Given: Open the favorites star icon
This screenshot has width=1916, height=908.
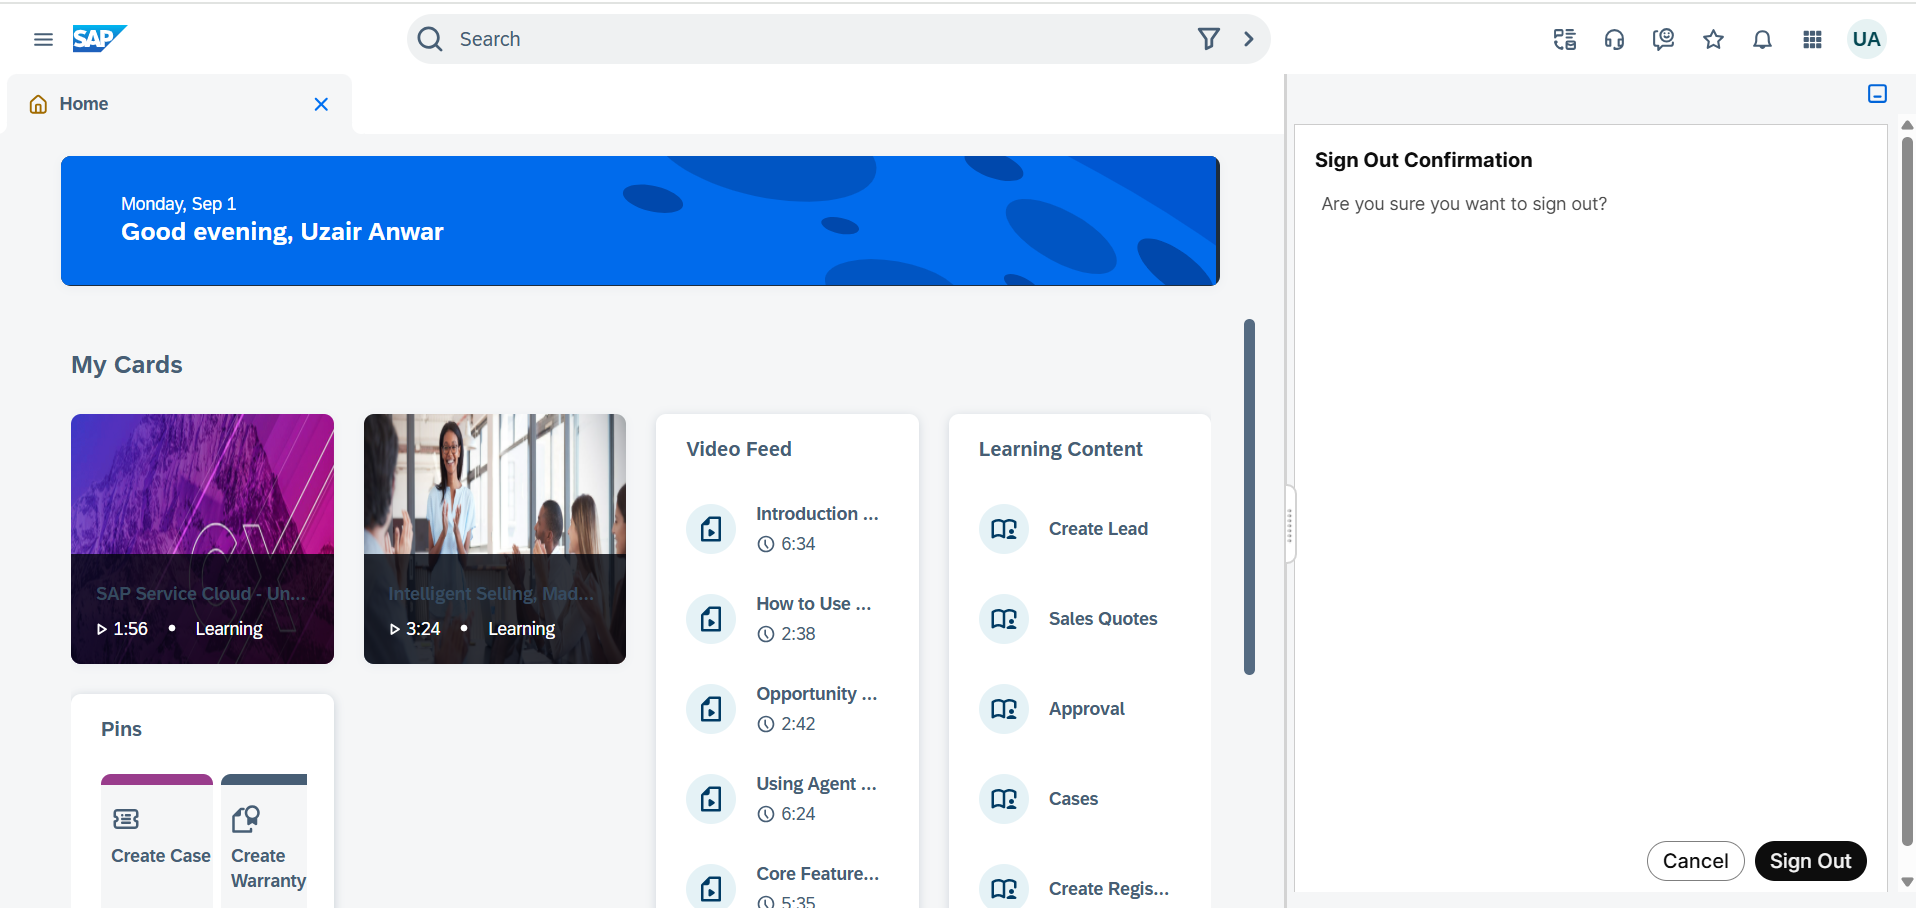Looking at the screenshot, I should point(1713,39).
